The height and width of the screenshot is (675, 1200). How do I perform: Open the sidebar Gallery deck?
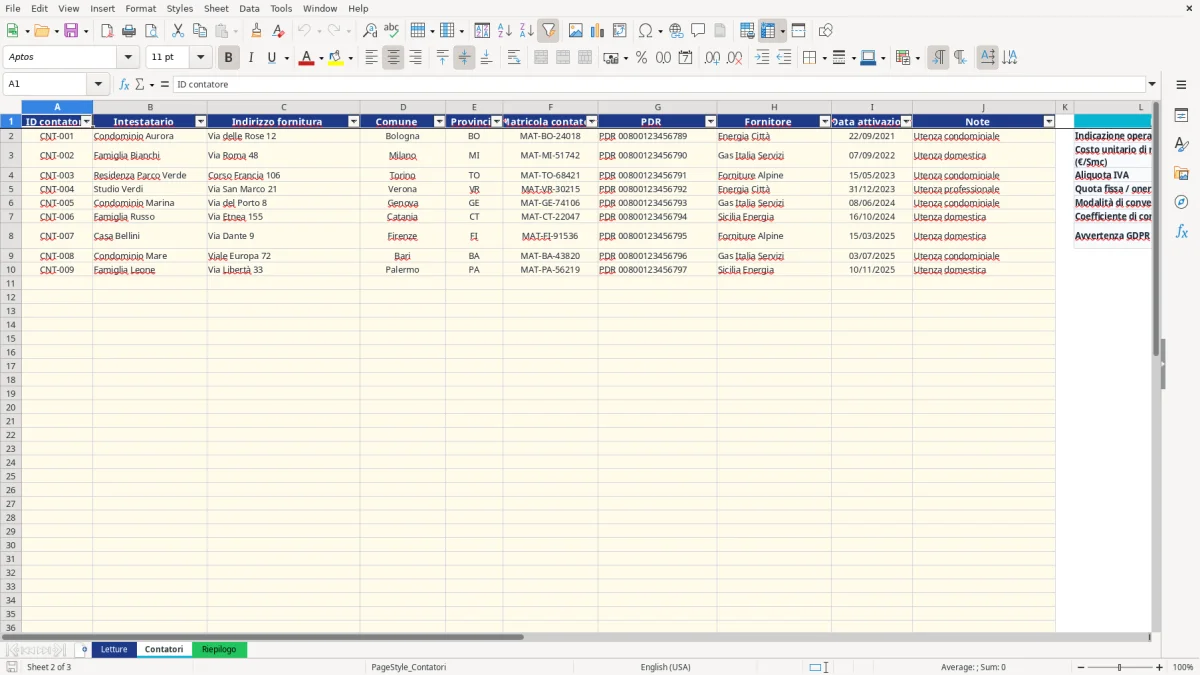(1181, 173)
